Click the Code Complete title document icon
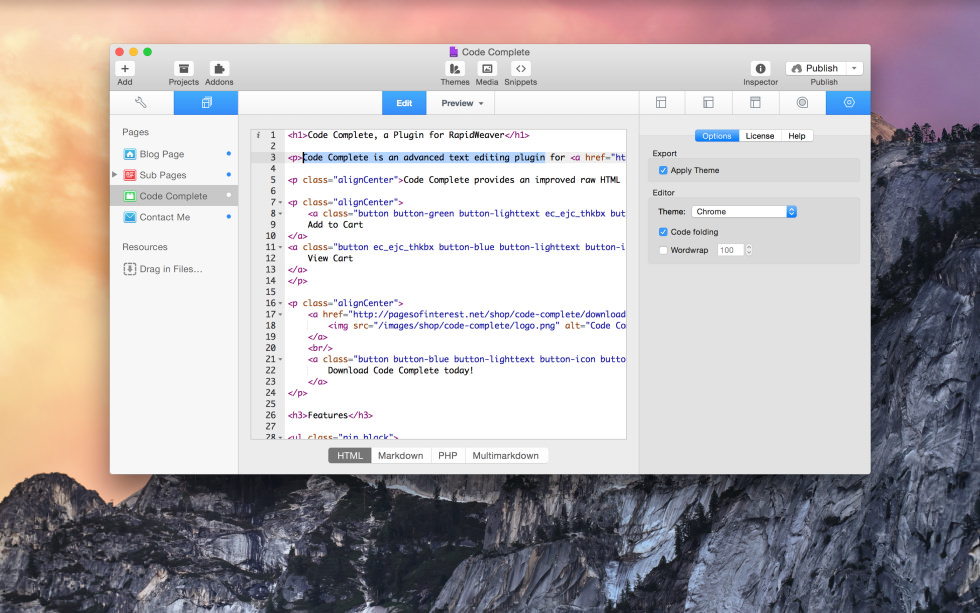This screenshot has height=613, width=980. pos(454,52)
